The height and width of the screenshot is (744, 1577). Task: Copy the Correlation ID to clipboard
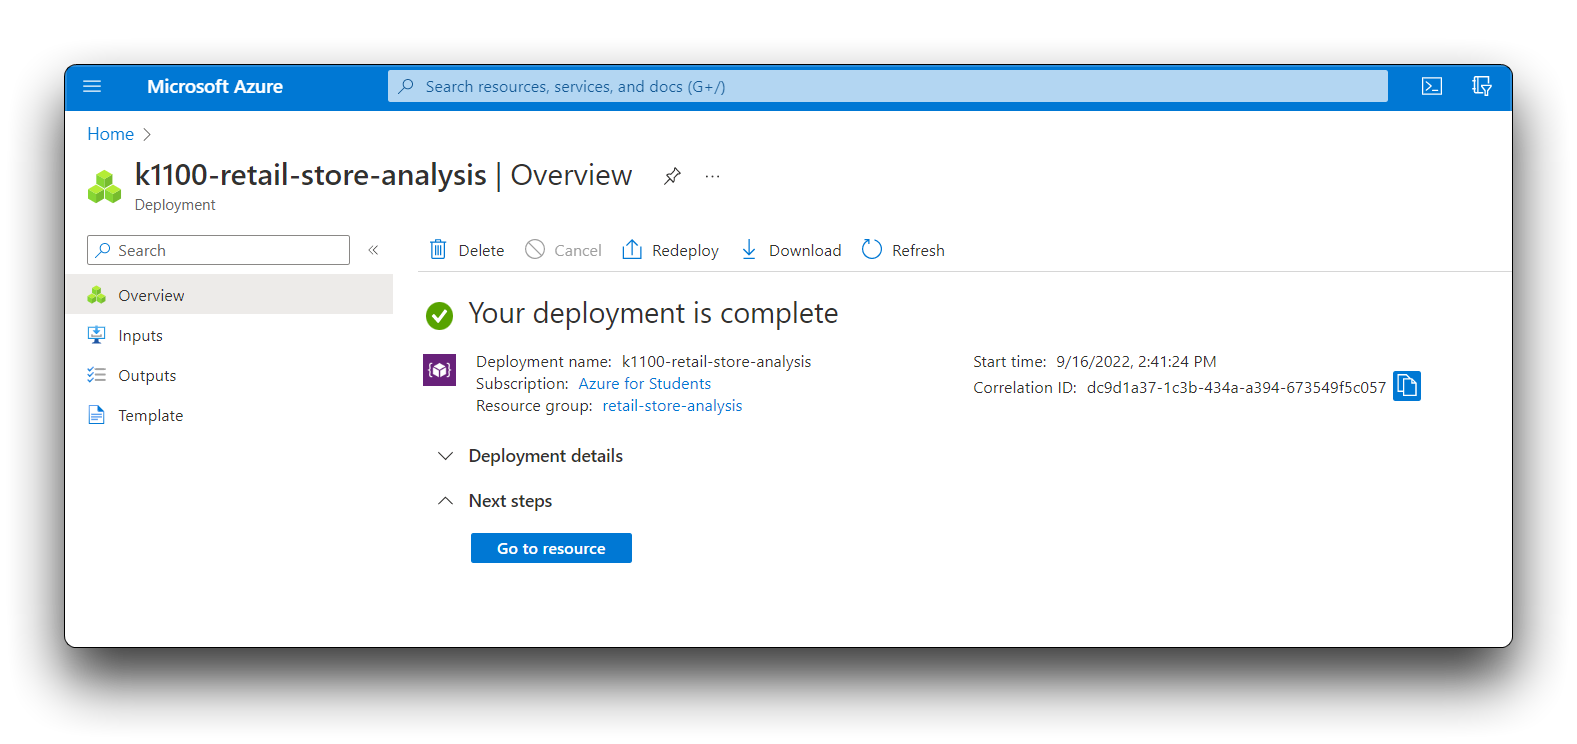1407,386
